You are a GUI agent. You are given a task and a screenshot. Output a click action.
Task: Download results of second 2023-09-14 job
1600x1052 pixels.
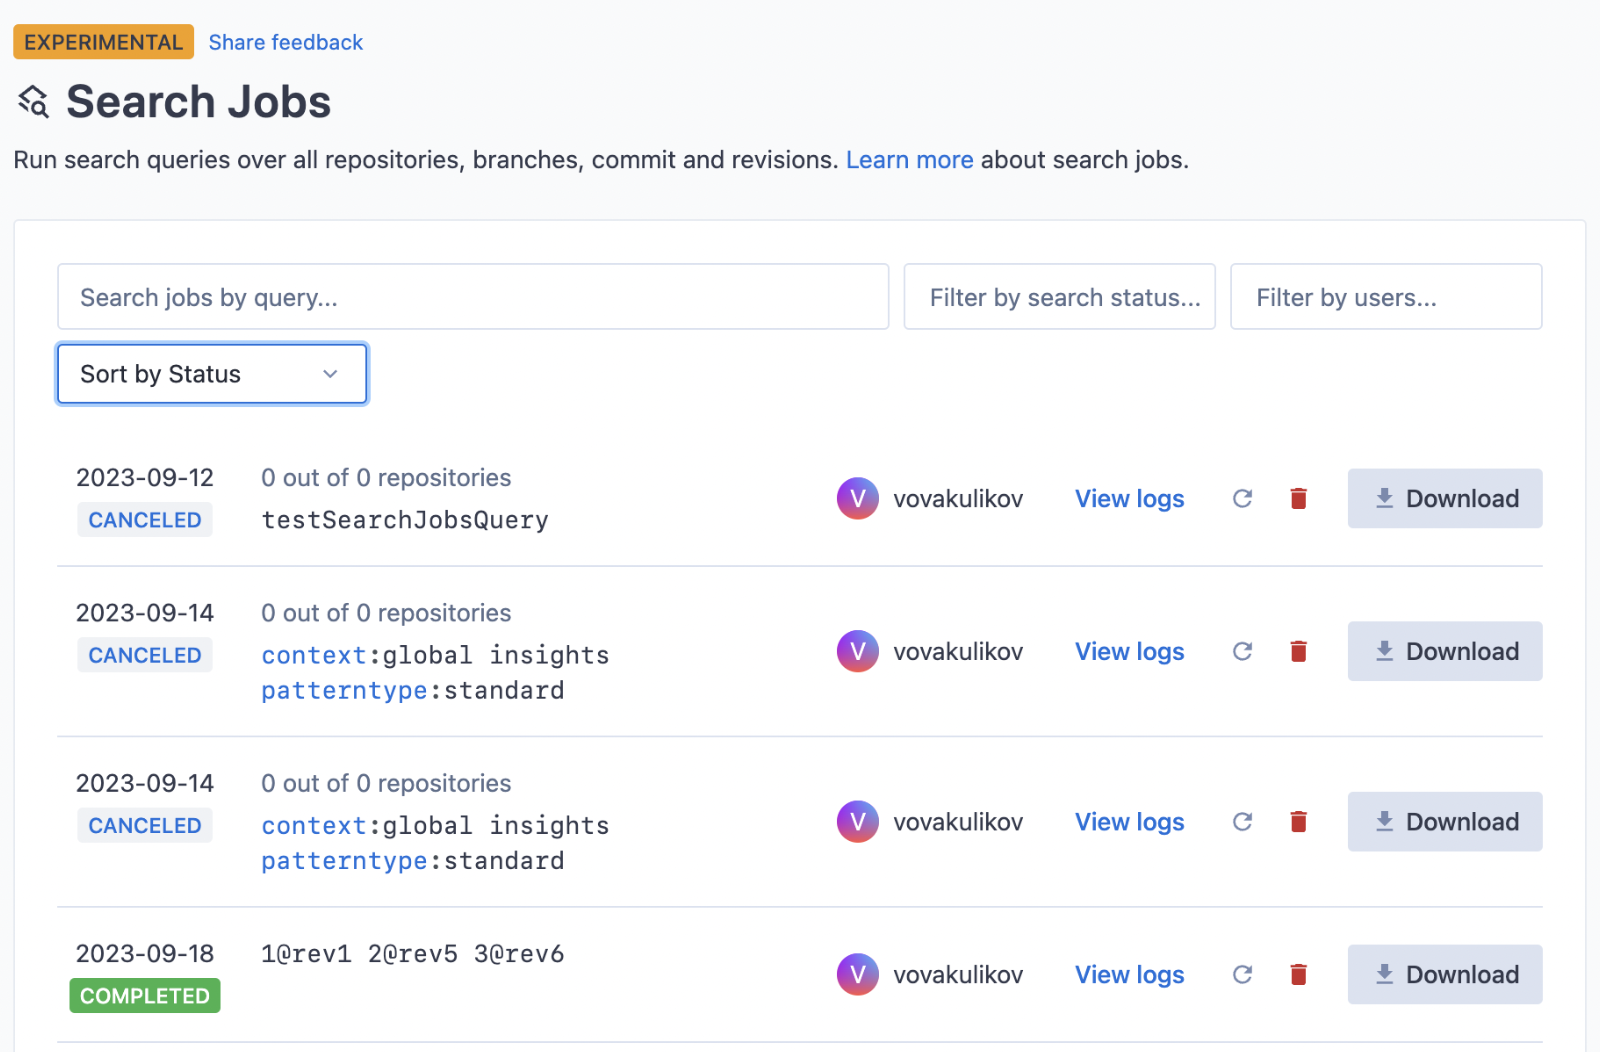click(1445, 821)
